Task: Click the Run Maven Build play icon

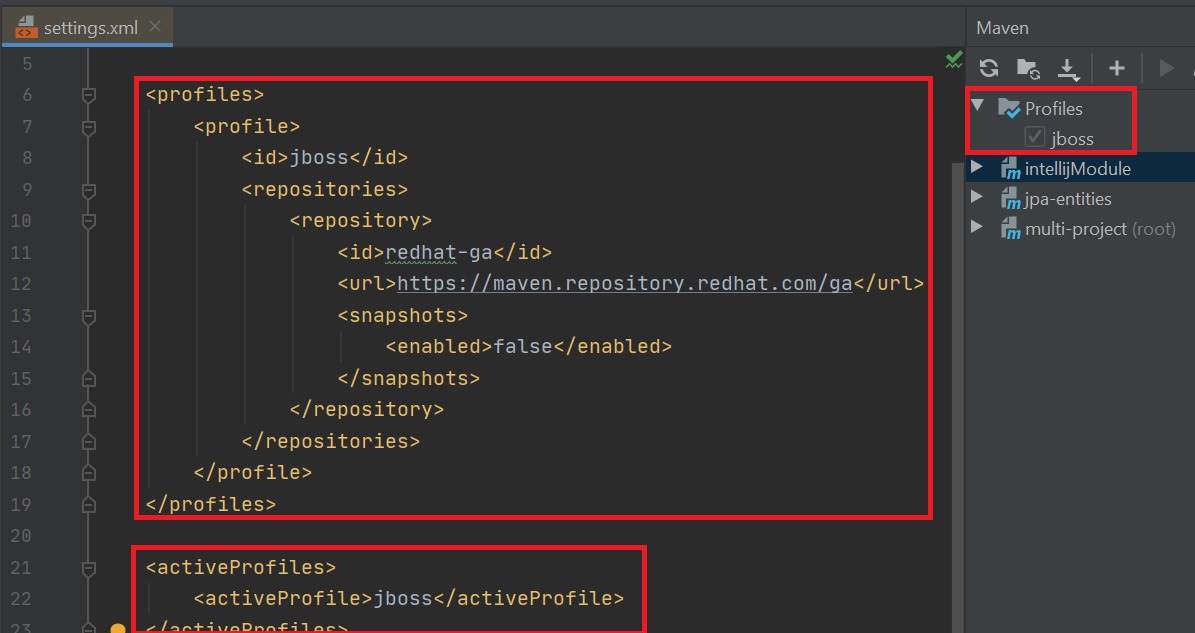Action: pos(1166,68)
